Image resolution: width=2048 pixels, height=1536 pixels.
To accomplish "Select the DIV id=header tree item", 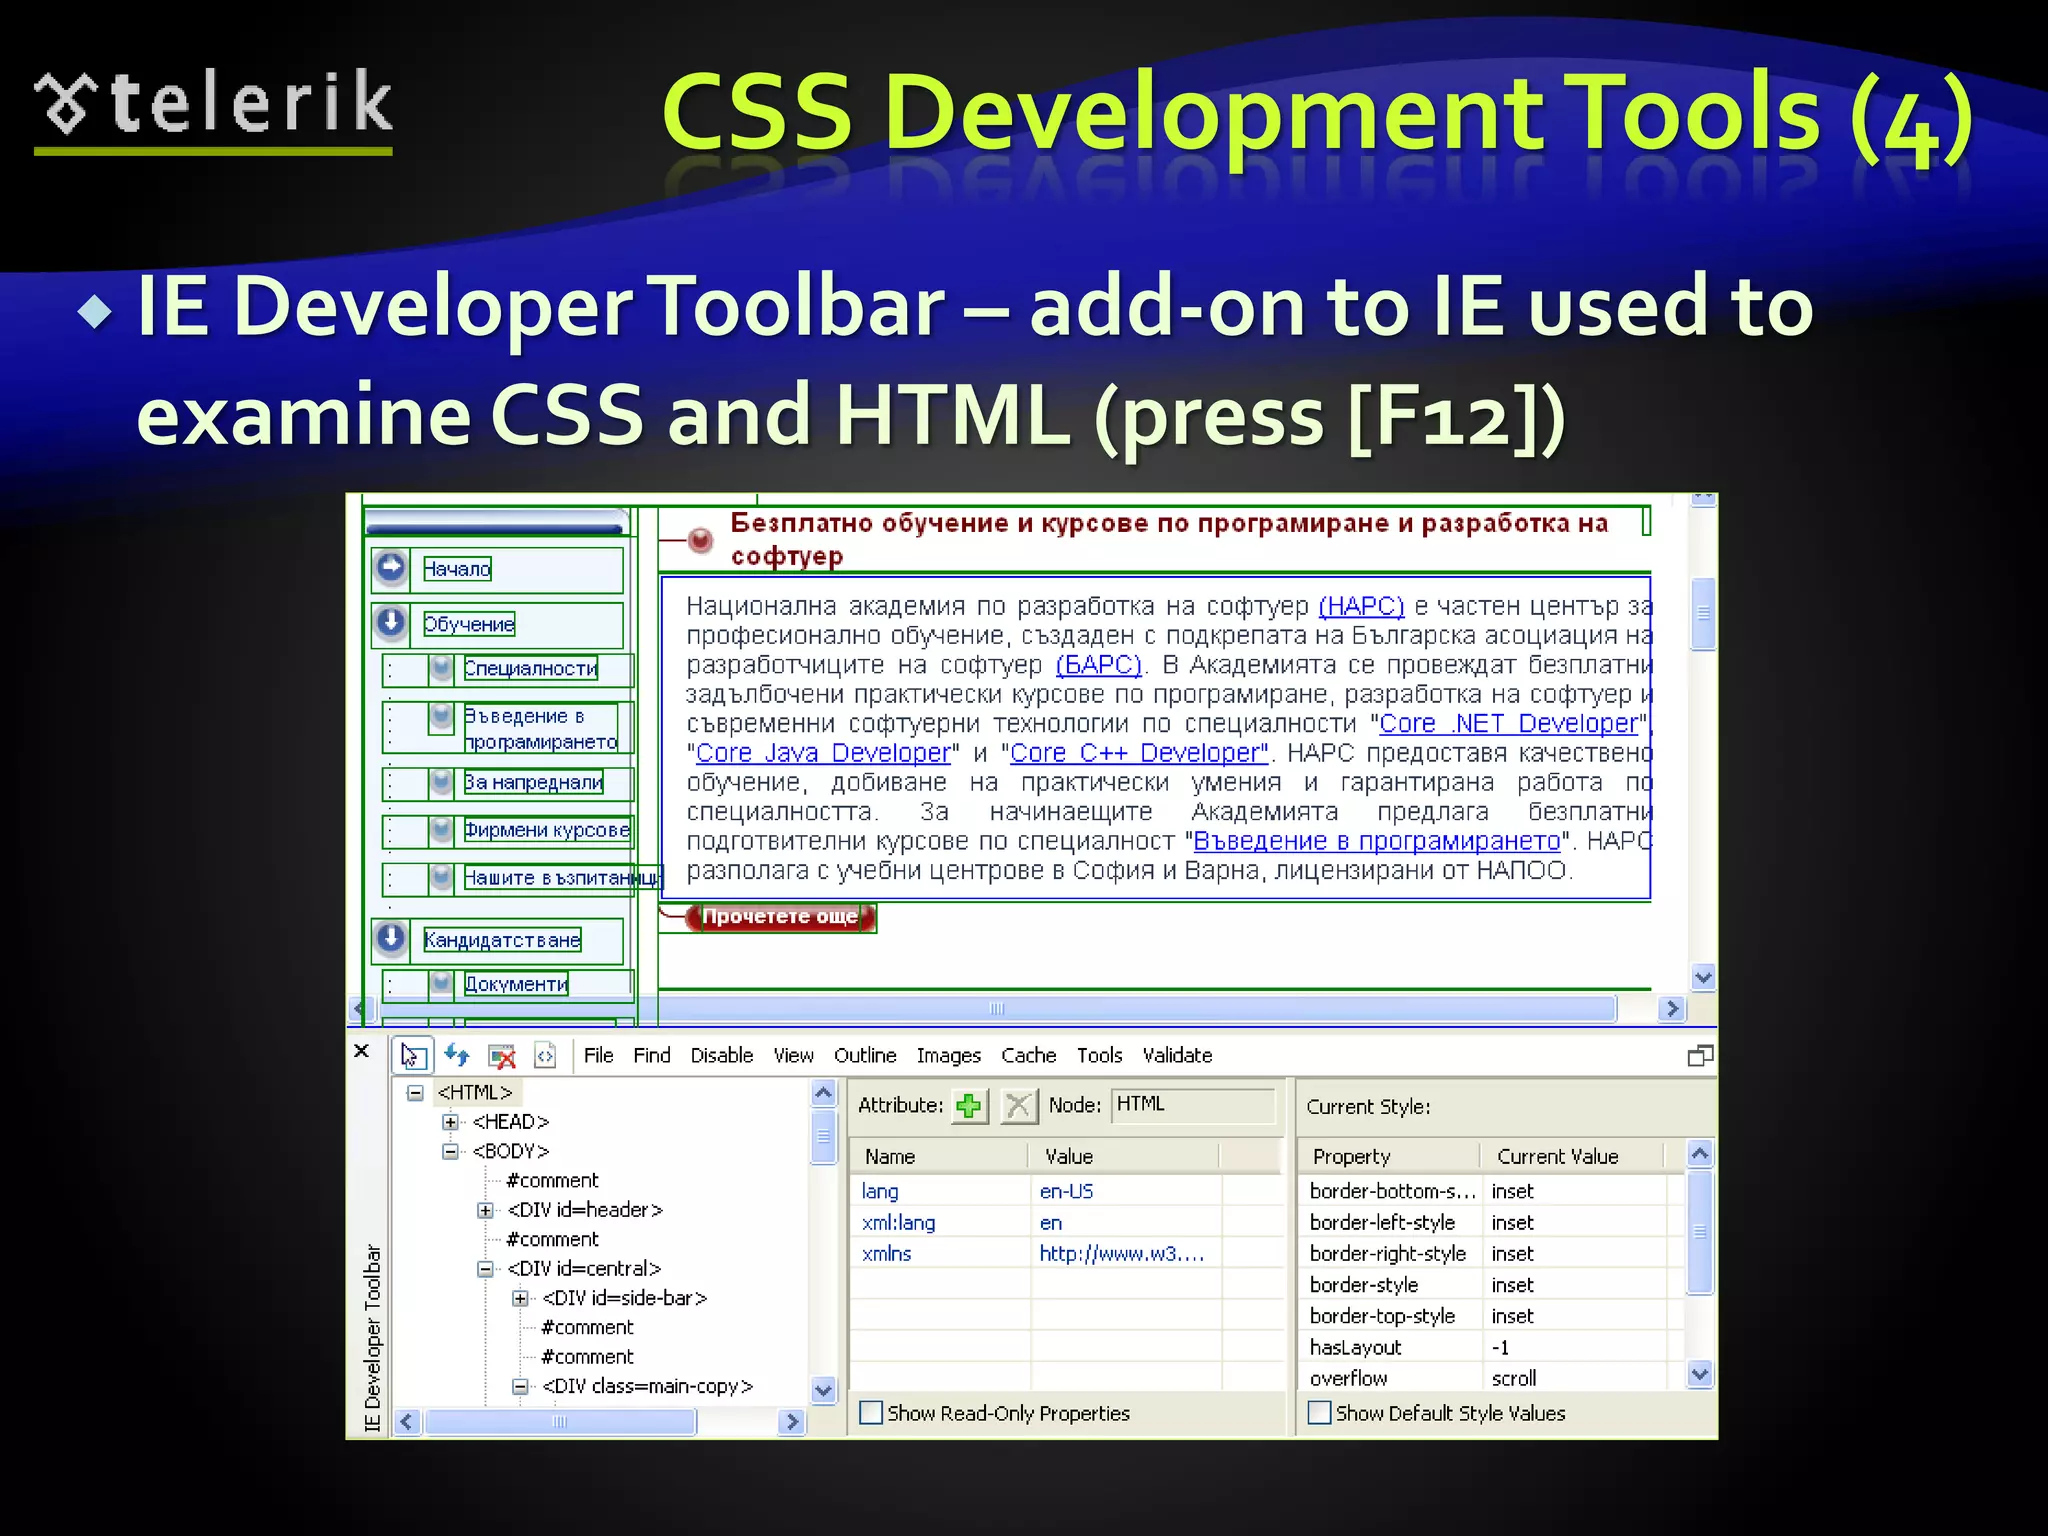I will click(x=584, y=1210).
